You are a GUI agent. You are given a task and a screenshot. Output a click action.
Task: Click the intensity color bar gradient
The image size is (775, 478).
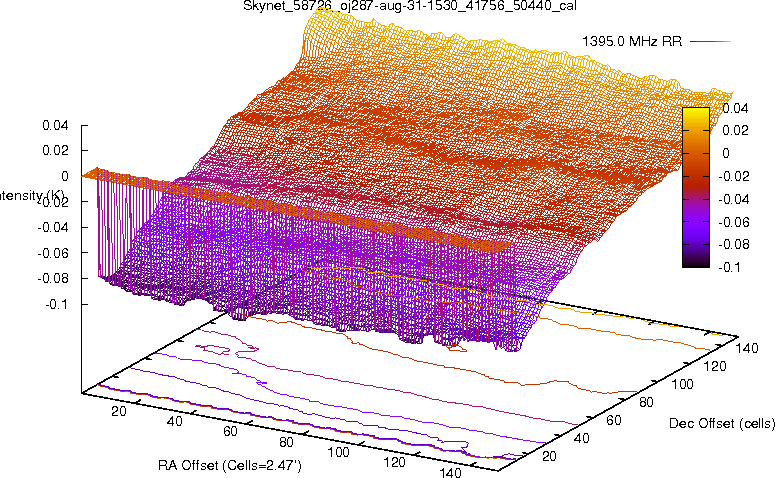click(696, 187)
